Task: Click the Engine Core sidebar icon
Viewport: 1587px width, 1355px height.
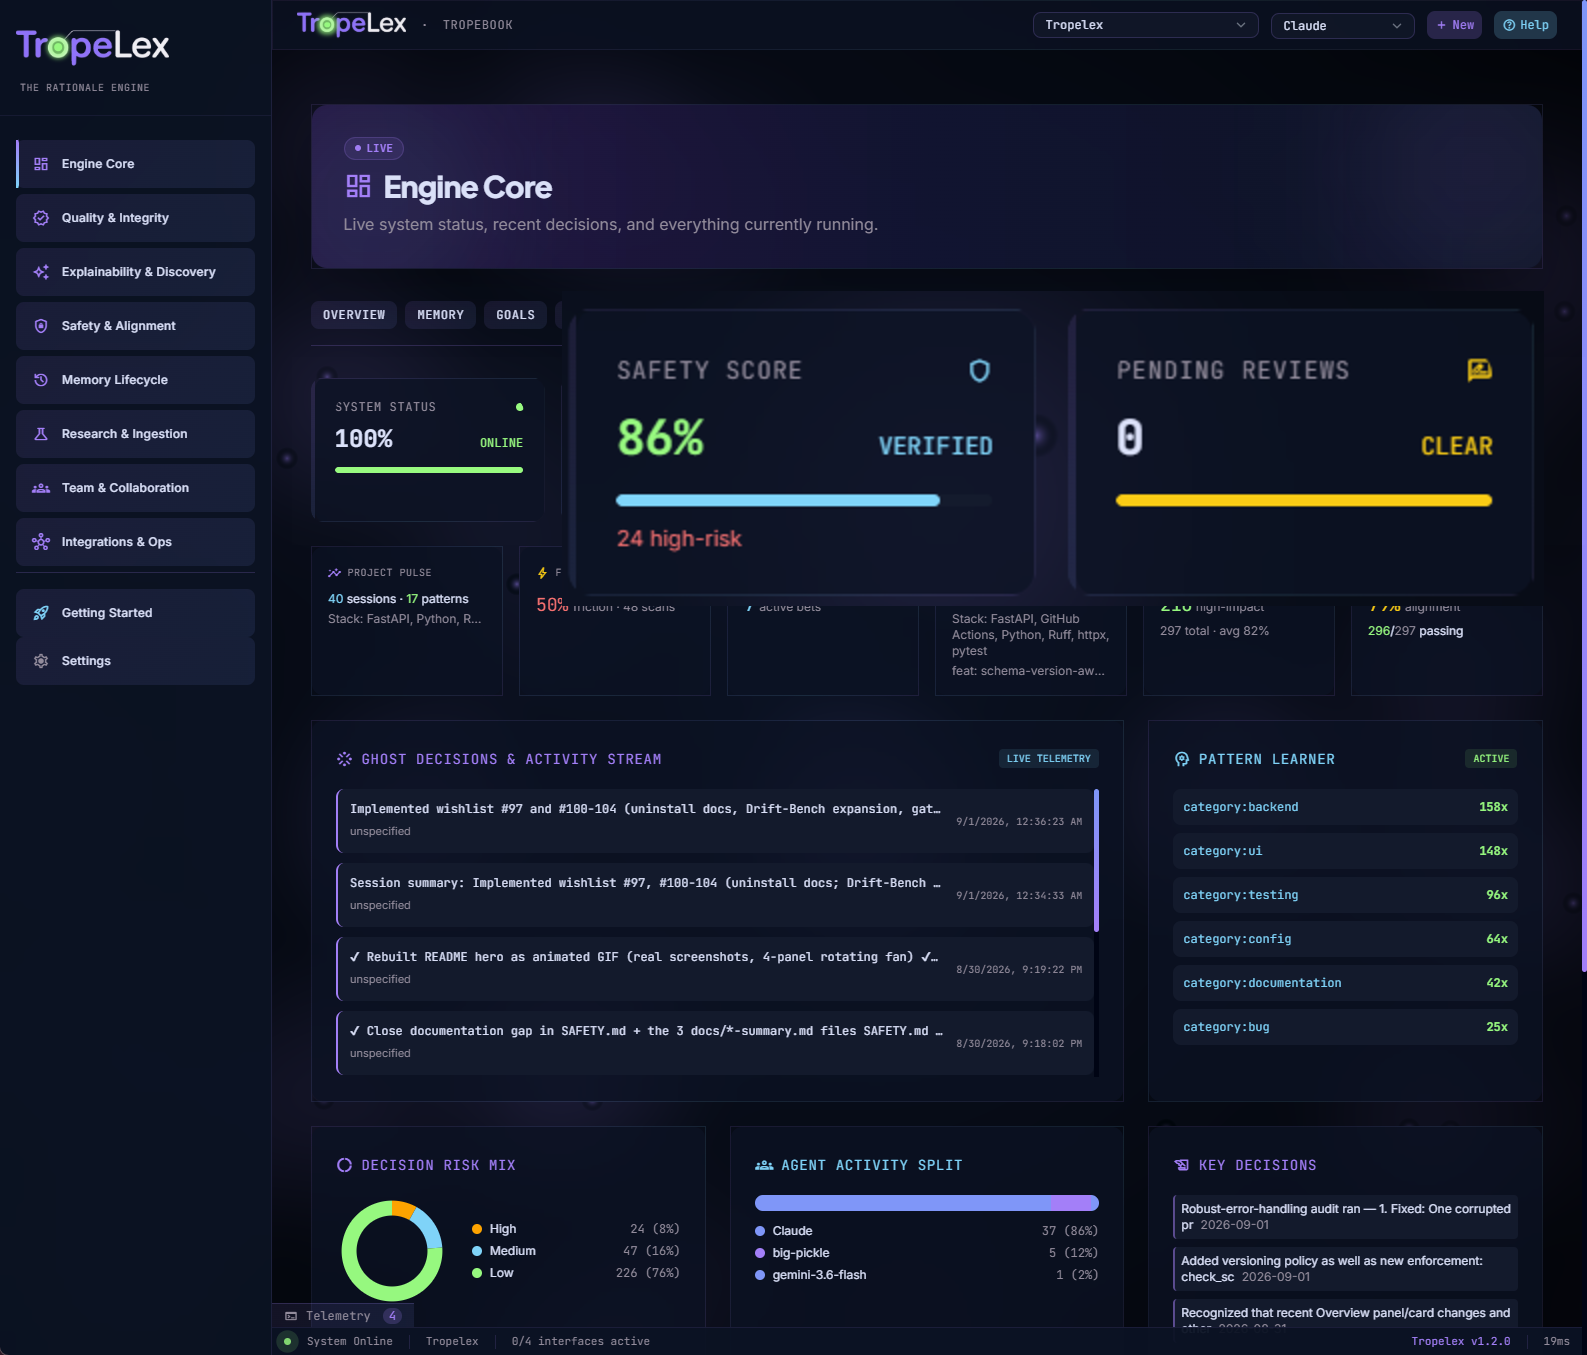Action: pyautogui.click(x=41, y=164)
